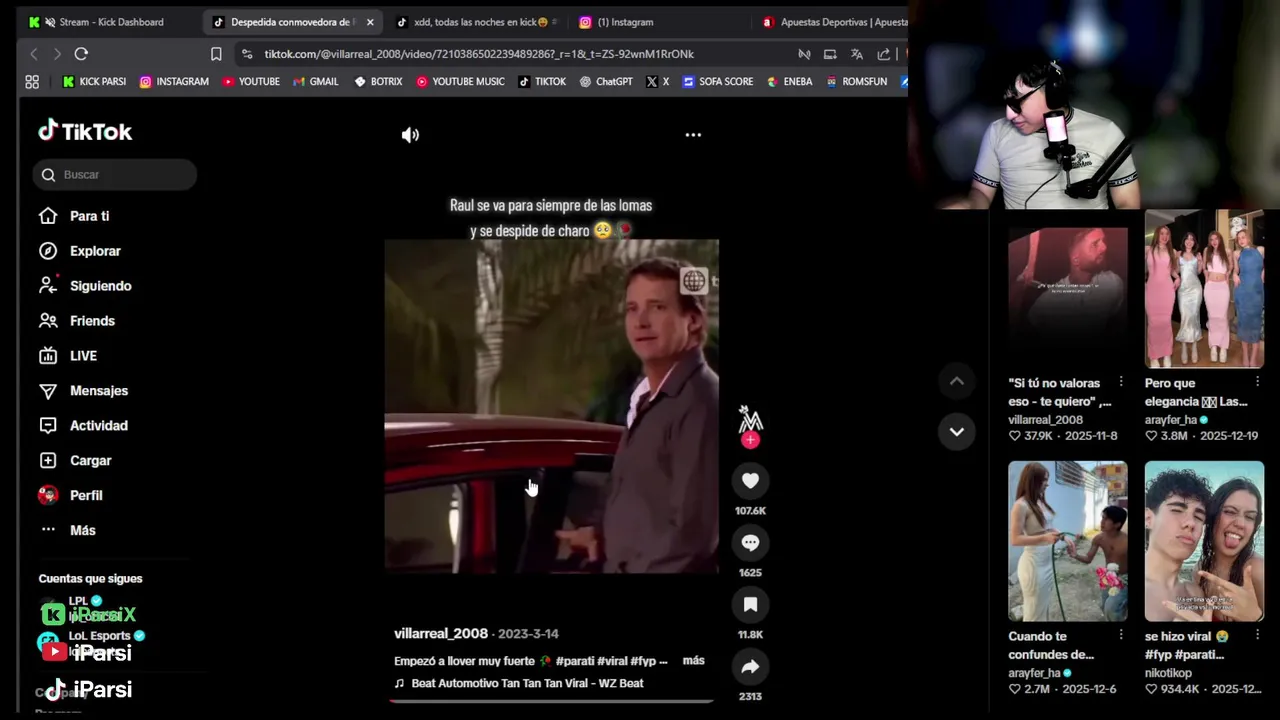Reload the page in browser

coord(81,54)
